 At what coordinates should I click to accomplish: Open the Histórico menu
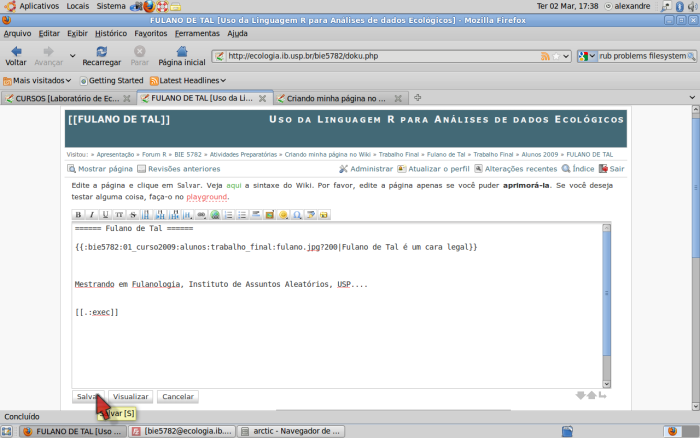tap(111, 33)
